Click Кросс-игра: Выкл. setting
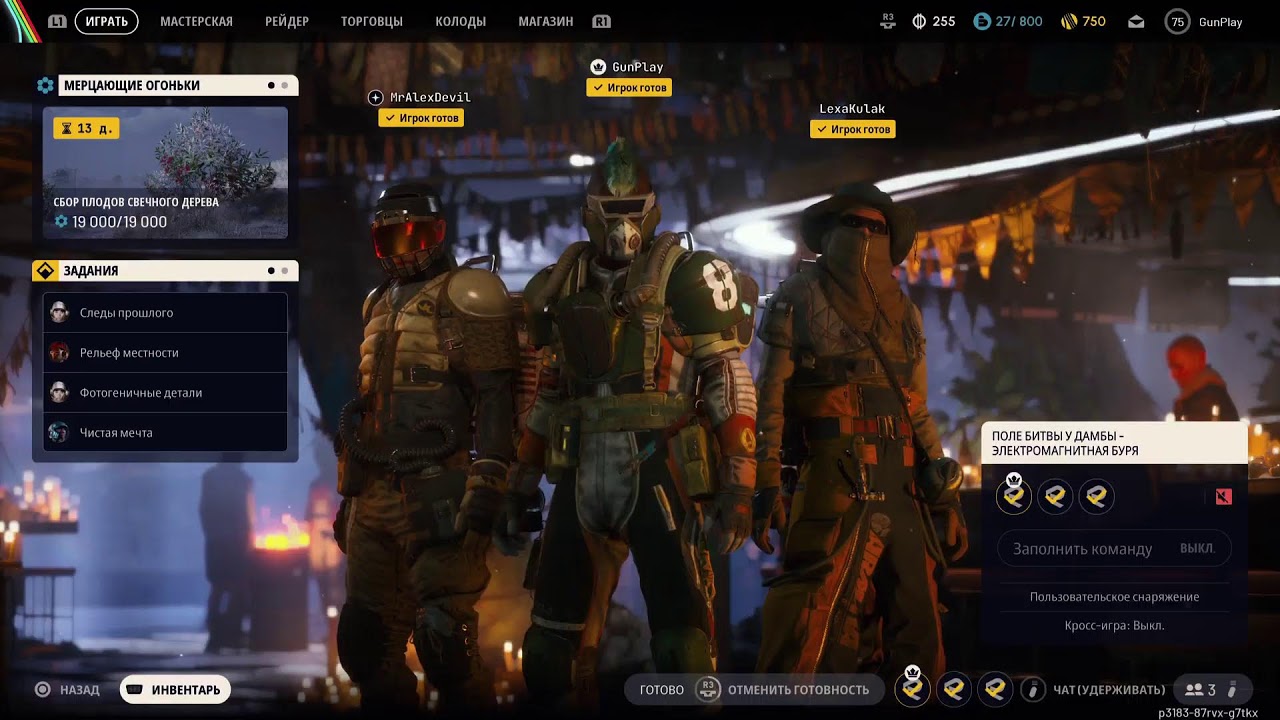 (x=1114, y=625)
